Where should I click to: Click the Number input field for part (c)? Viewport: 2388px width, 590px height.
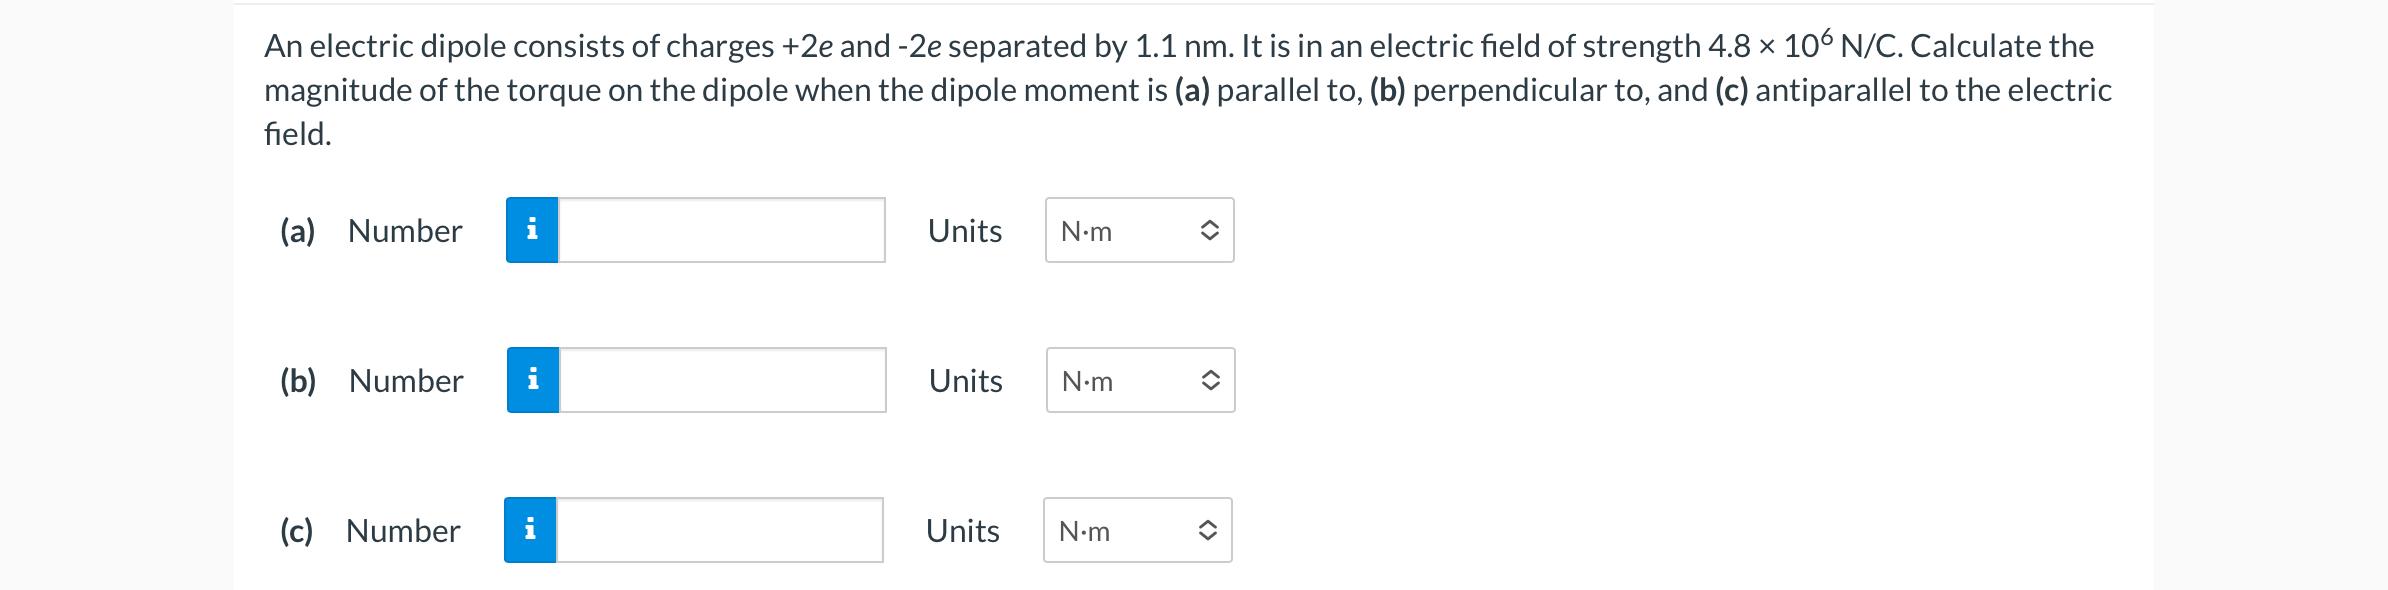(720, 531)
